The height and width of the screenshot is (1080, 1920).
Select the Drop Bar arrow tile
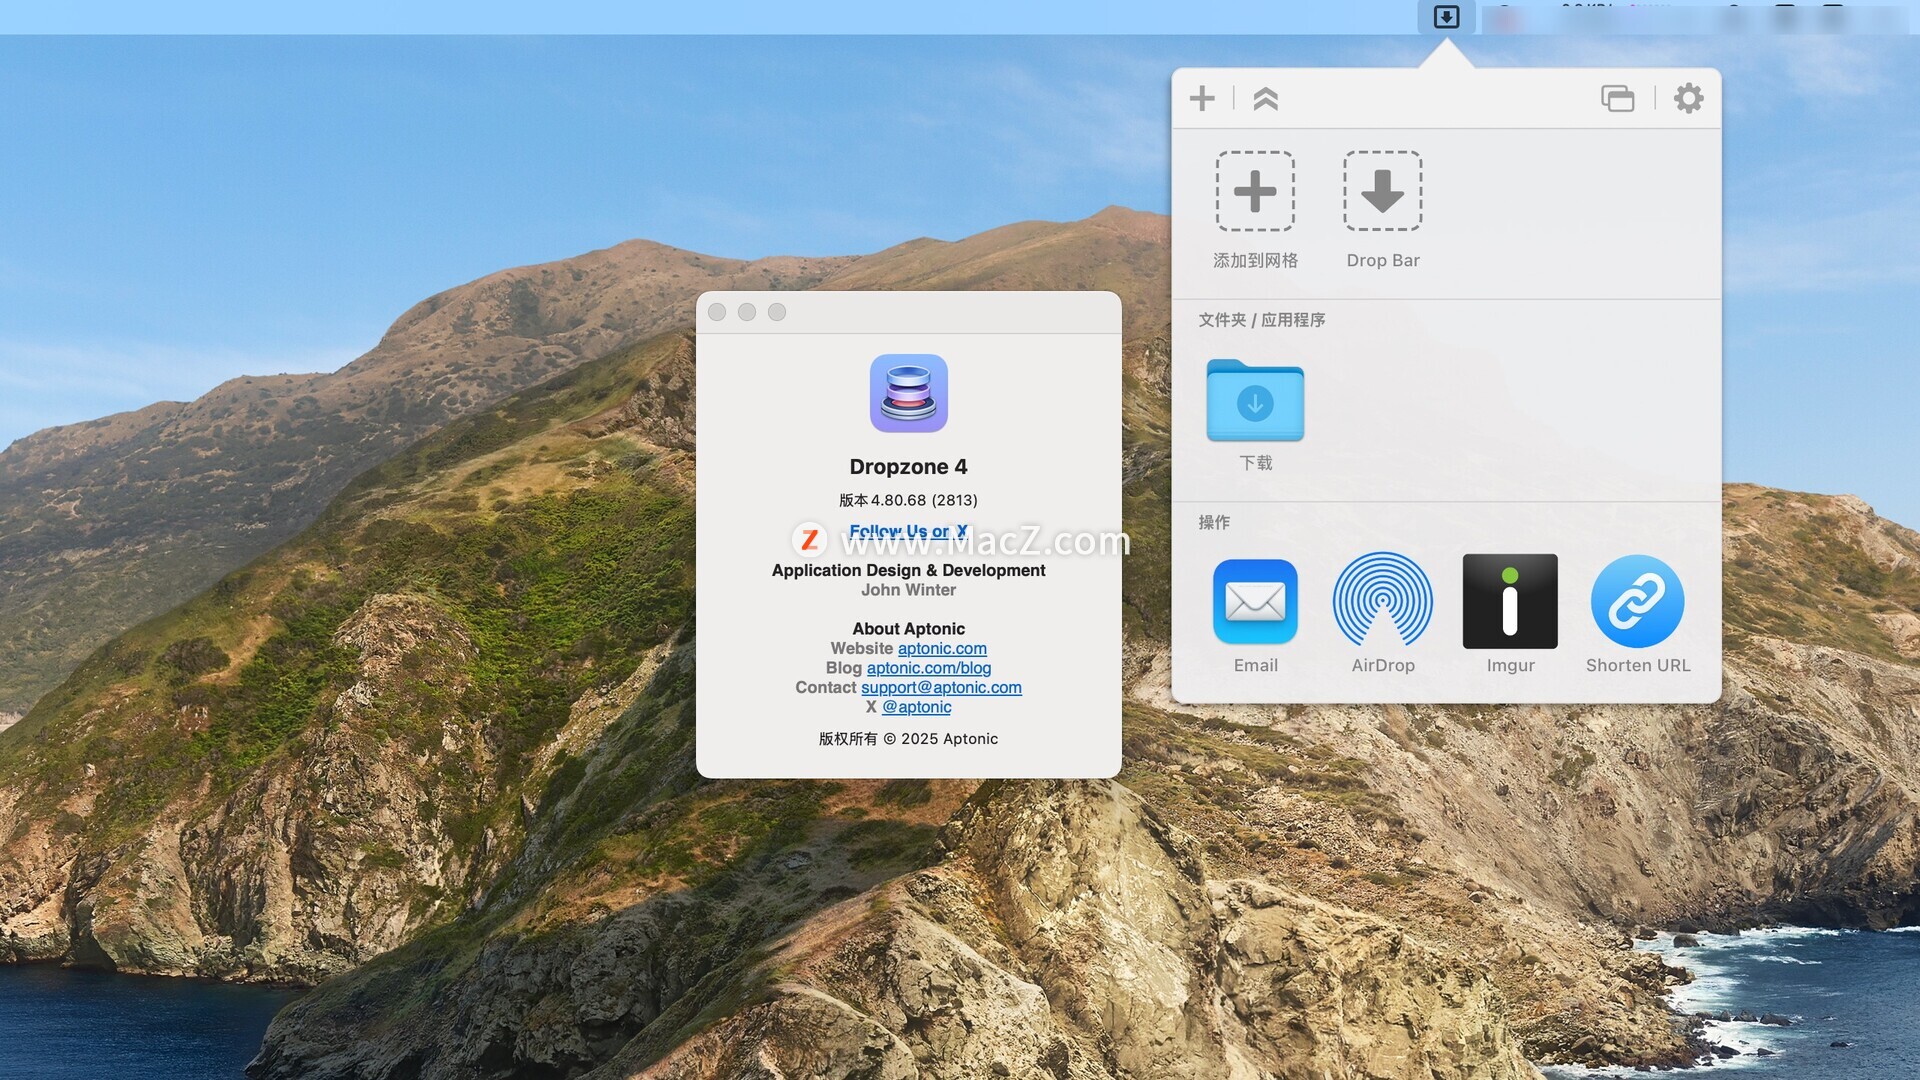(1382, 191)
